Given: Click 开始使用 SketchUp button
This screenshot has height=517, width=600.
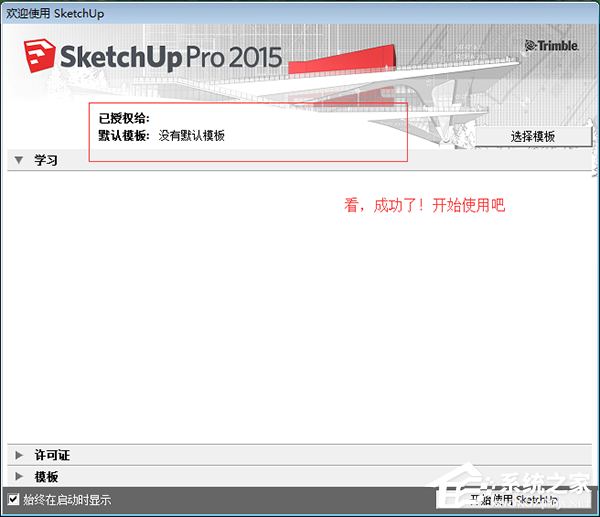Looking at the screenshot, I should (514, 499).
